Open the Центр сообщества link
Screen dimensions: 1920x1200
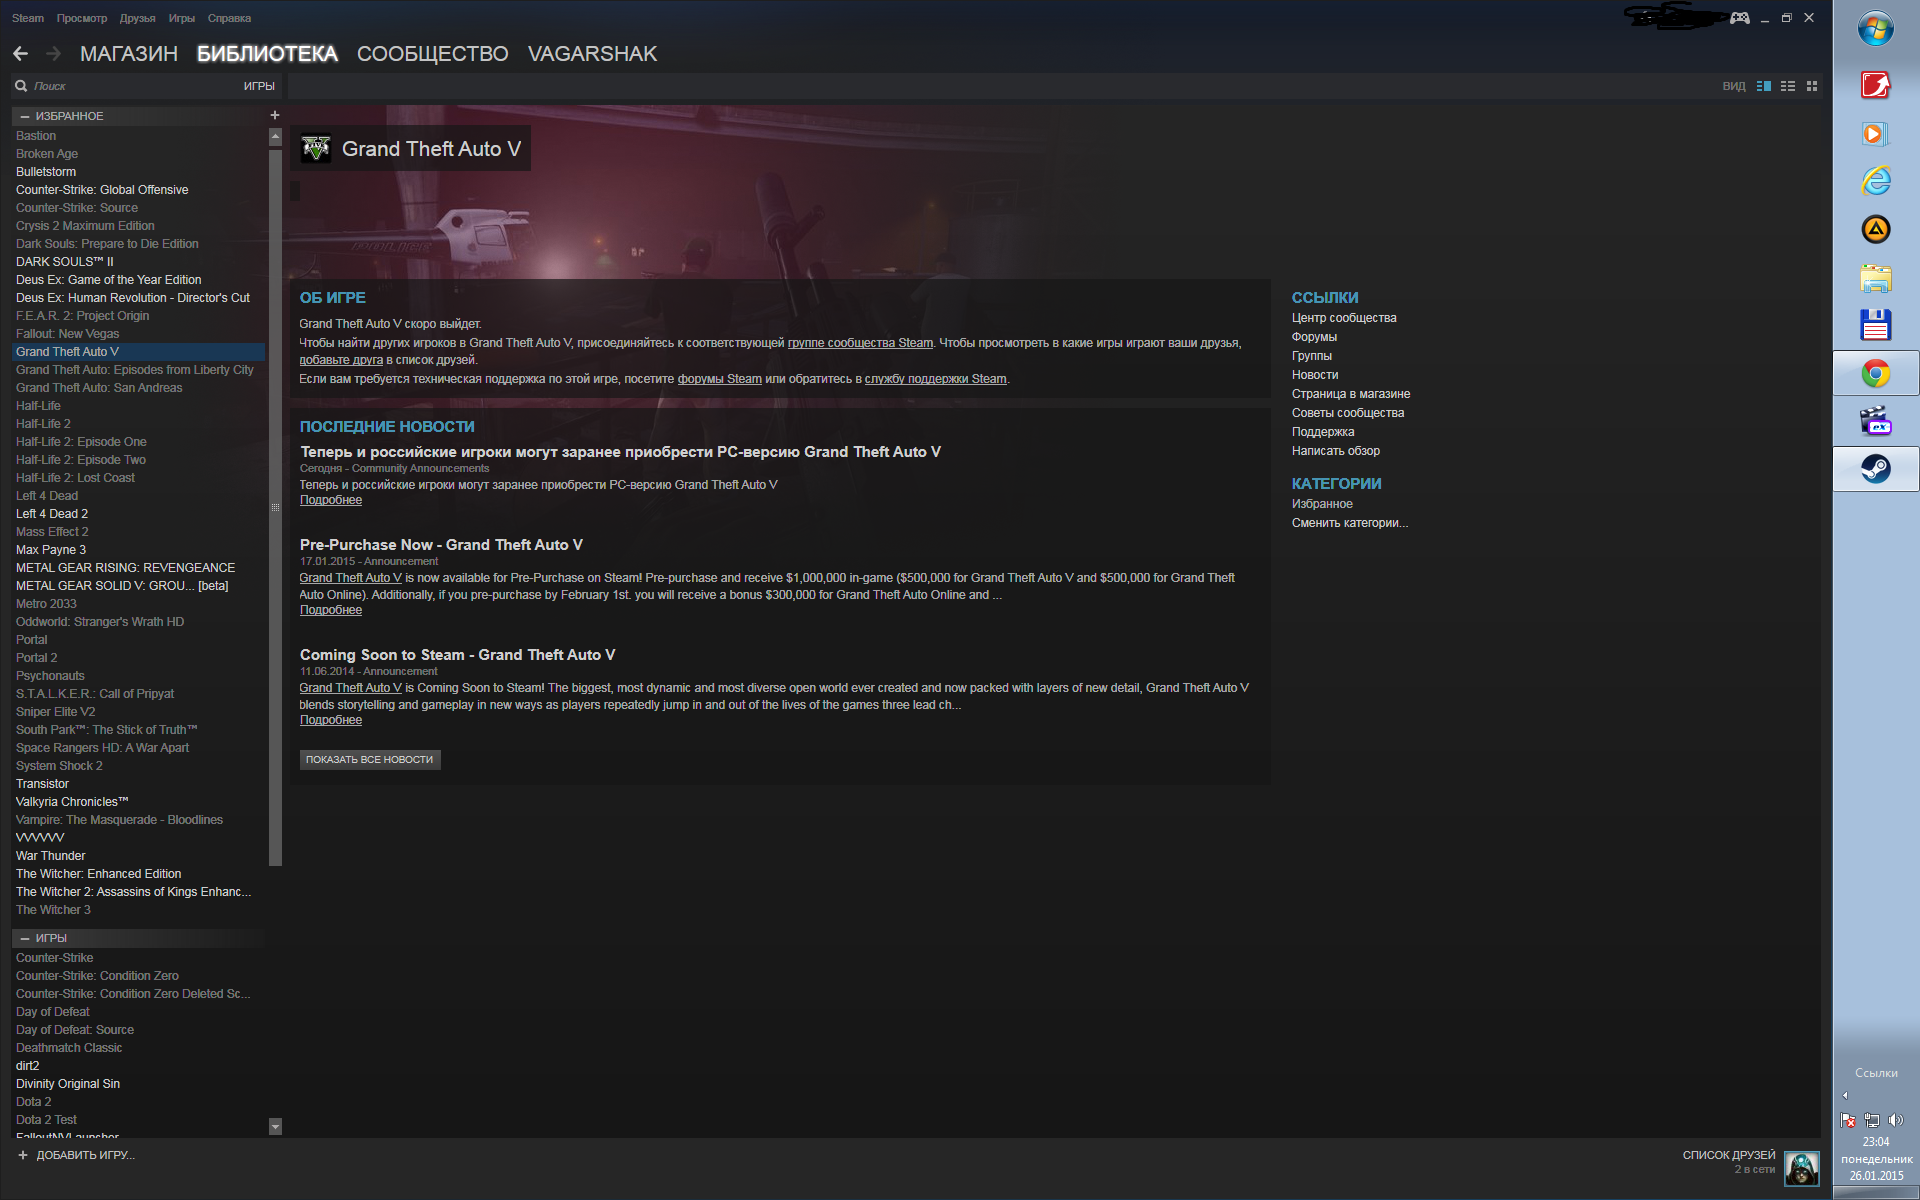pos(1343,318)
